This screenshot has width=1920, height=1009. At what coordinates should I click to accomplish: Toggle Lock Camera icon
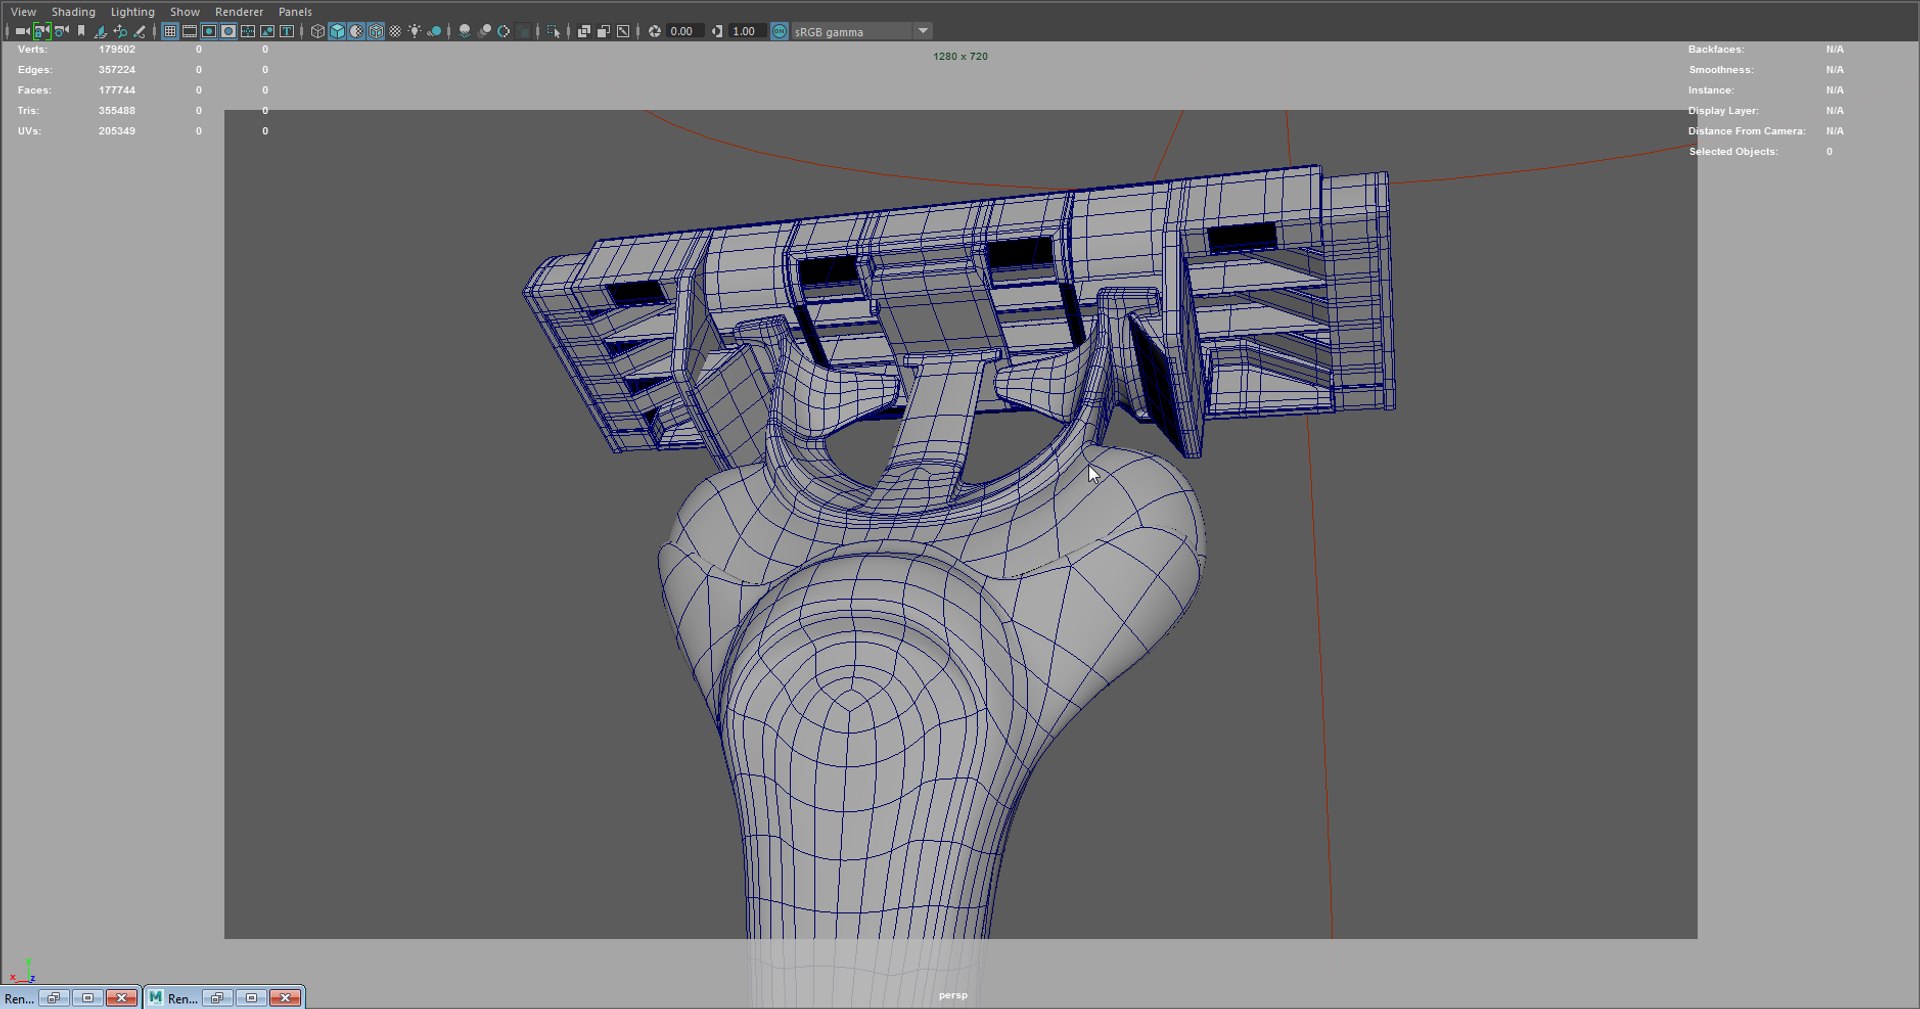tap(42, 31)
